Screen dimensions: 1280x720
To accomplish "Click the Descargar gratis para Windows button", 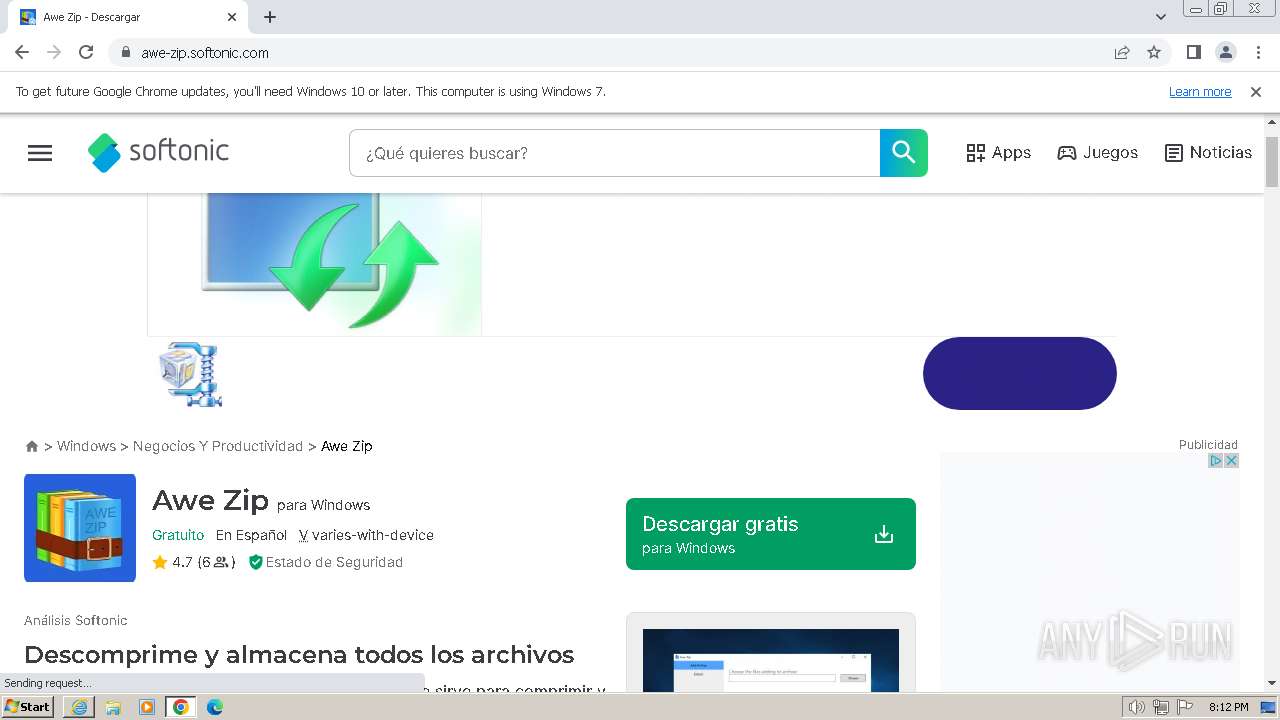I will tap(771, 534).
